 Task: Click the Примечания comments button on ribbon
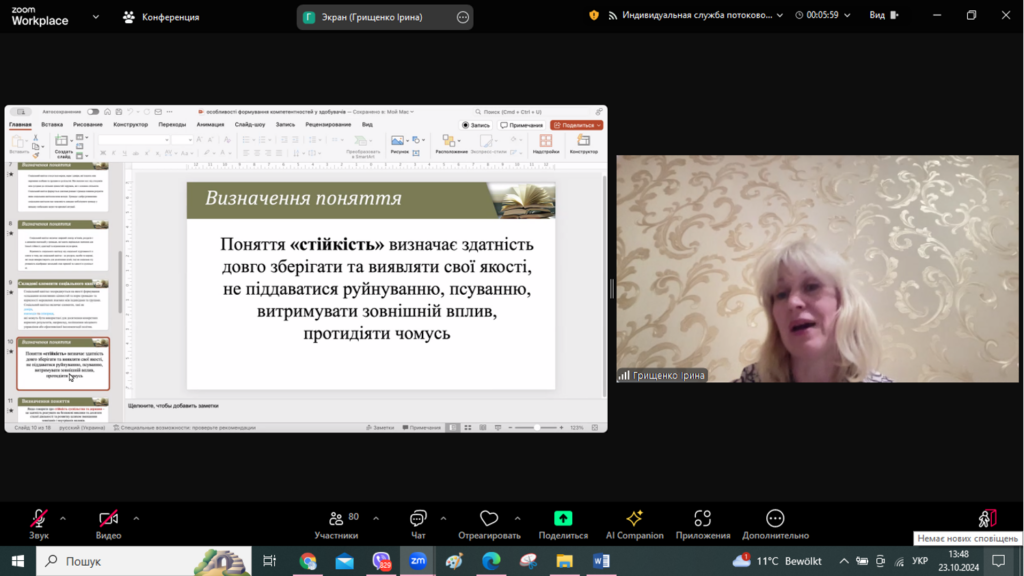click(521, 125)
